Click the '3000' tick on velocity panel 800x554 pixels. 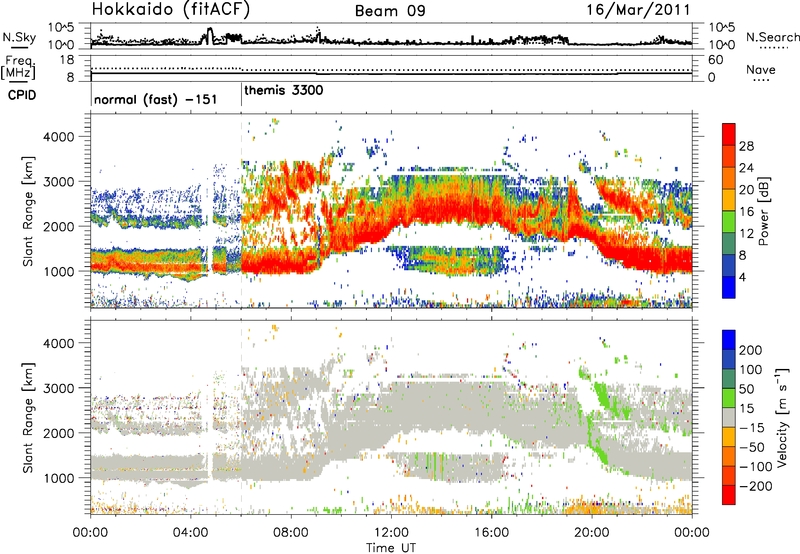pyautogui.click(x=59, y=388)
